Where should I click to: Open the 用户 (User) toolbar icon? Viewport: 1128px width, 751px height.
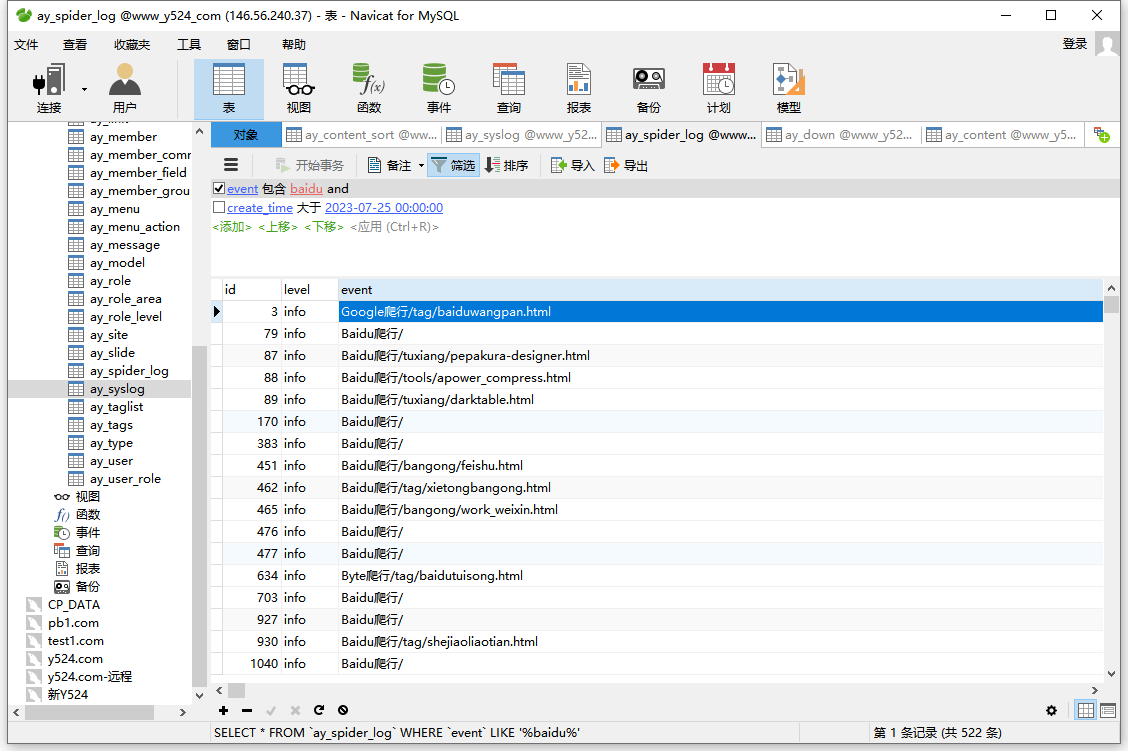pos(124,88)
